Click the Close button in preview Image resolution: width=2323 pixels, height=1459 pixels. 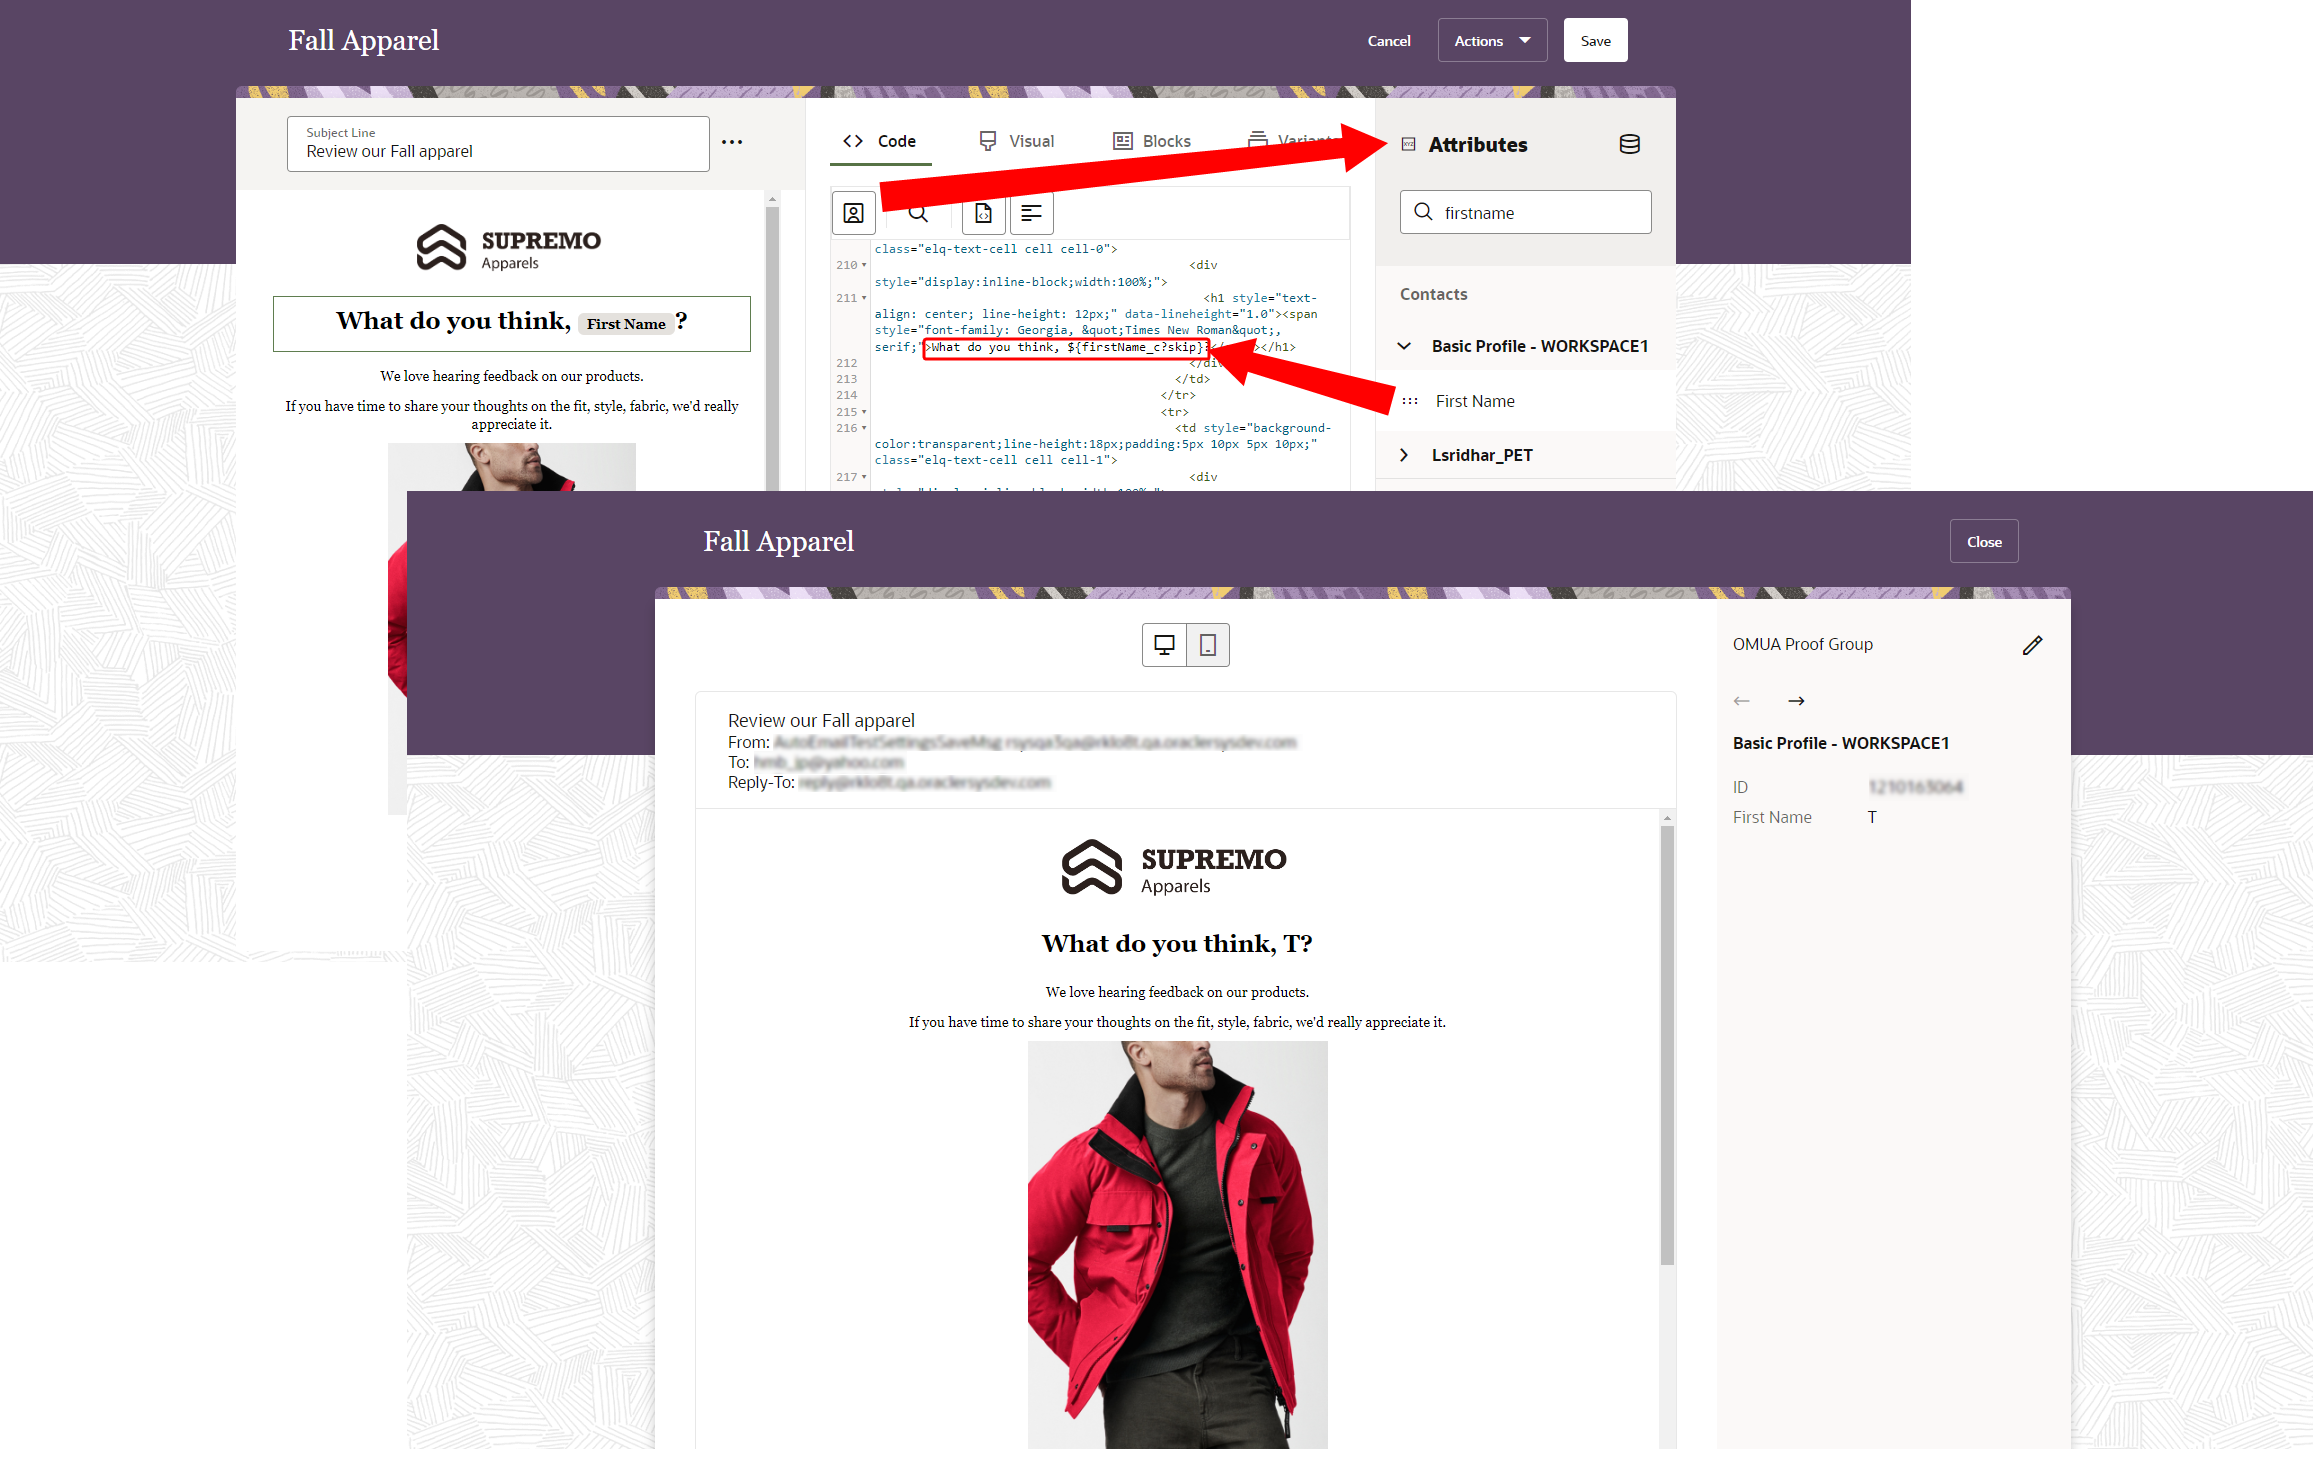(1983, 541)
